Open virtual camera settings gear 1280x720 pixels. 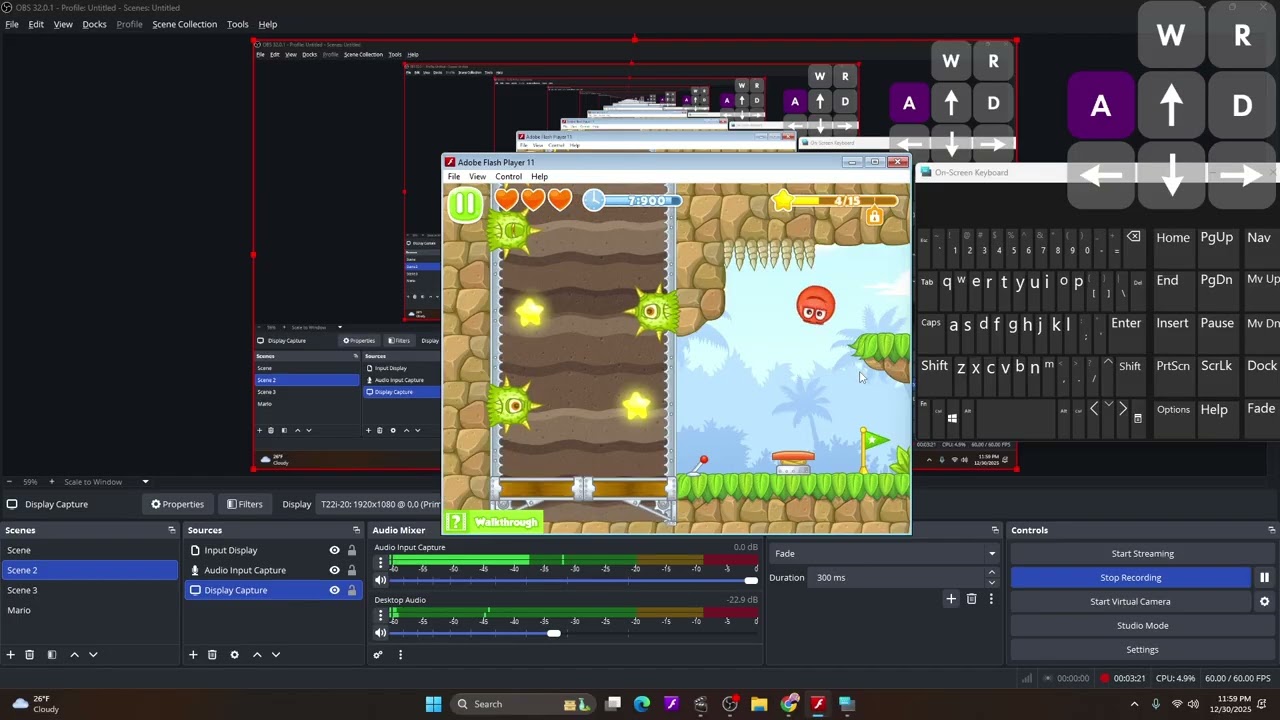[1264, 602]
